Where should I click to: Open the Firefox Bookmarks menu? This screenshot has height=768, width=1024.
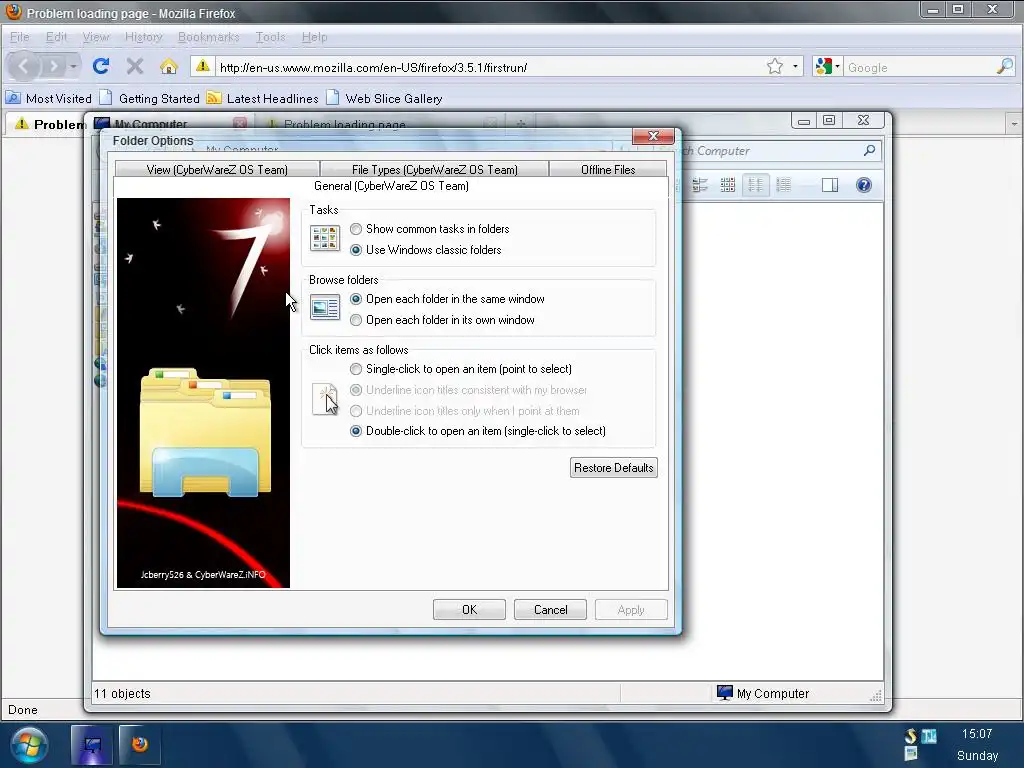click(x=208, y=37)
